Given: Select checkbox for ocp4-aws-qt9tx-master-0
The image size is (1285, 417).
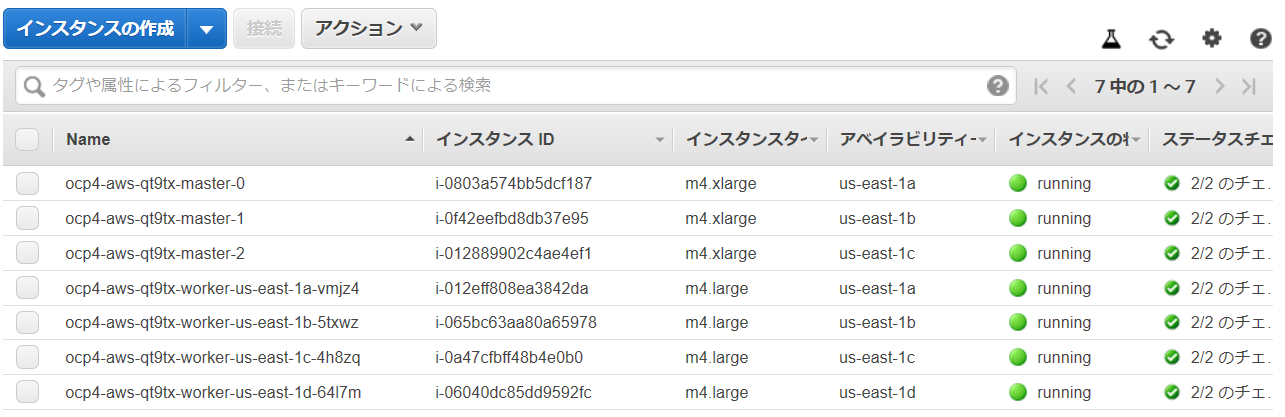Looking at the screenshot, I should (x=27, y=183).
